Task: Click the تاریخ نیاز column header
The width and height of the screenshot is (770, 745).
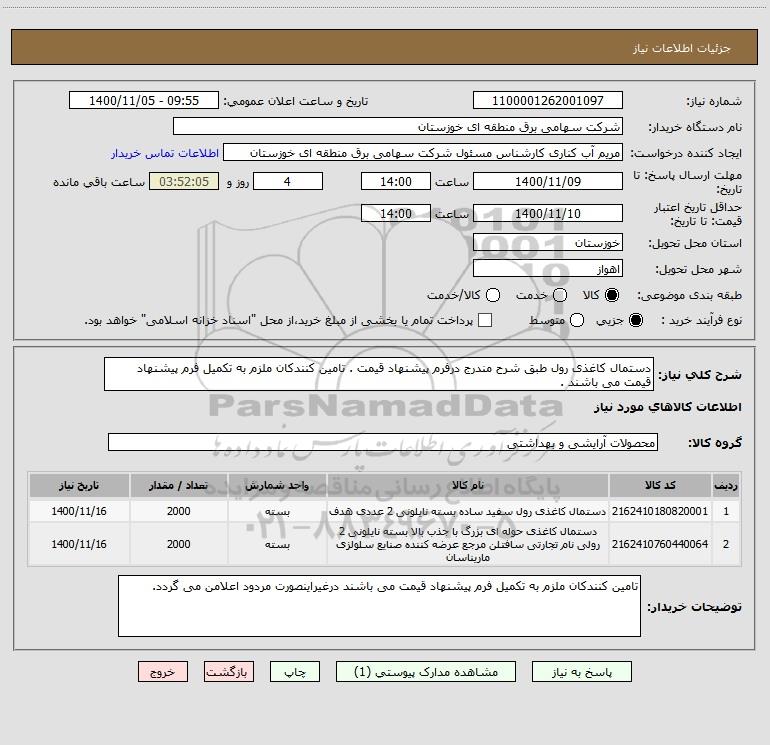Action: point(79,485)
